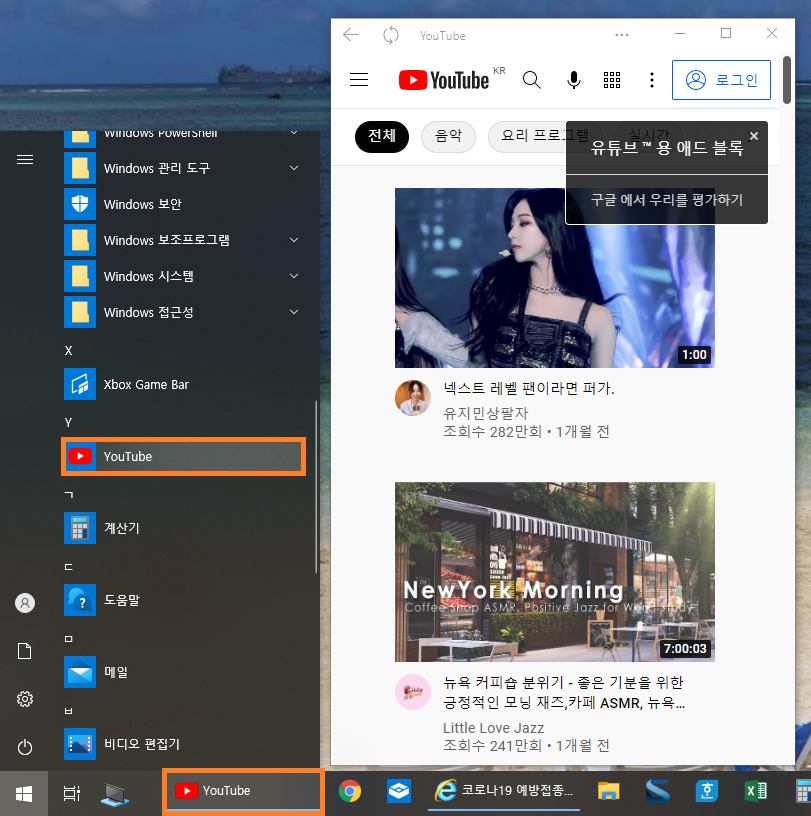Click 구글 에서 우리를 평가하기 link

click(x=666, y=200)
